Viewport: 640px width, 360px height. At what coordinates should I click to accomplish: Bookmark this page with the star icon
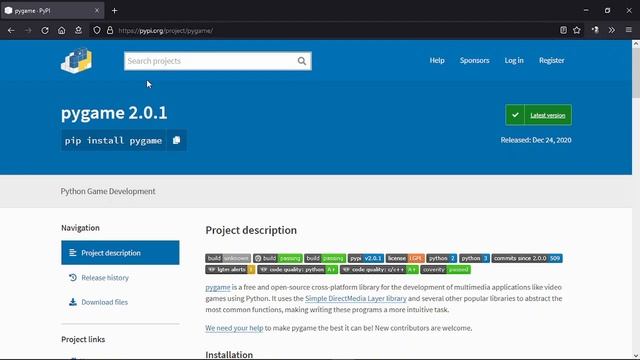click(577, 30)
